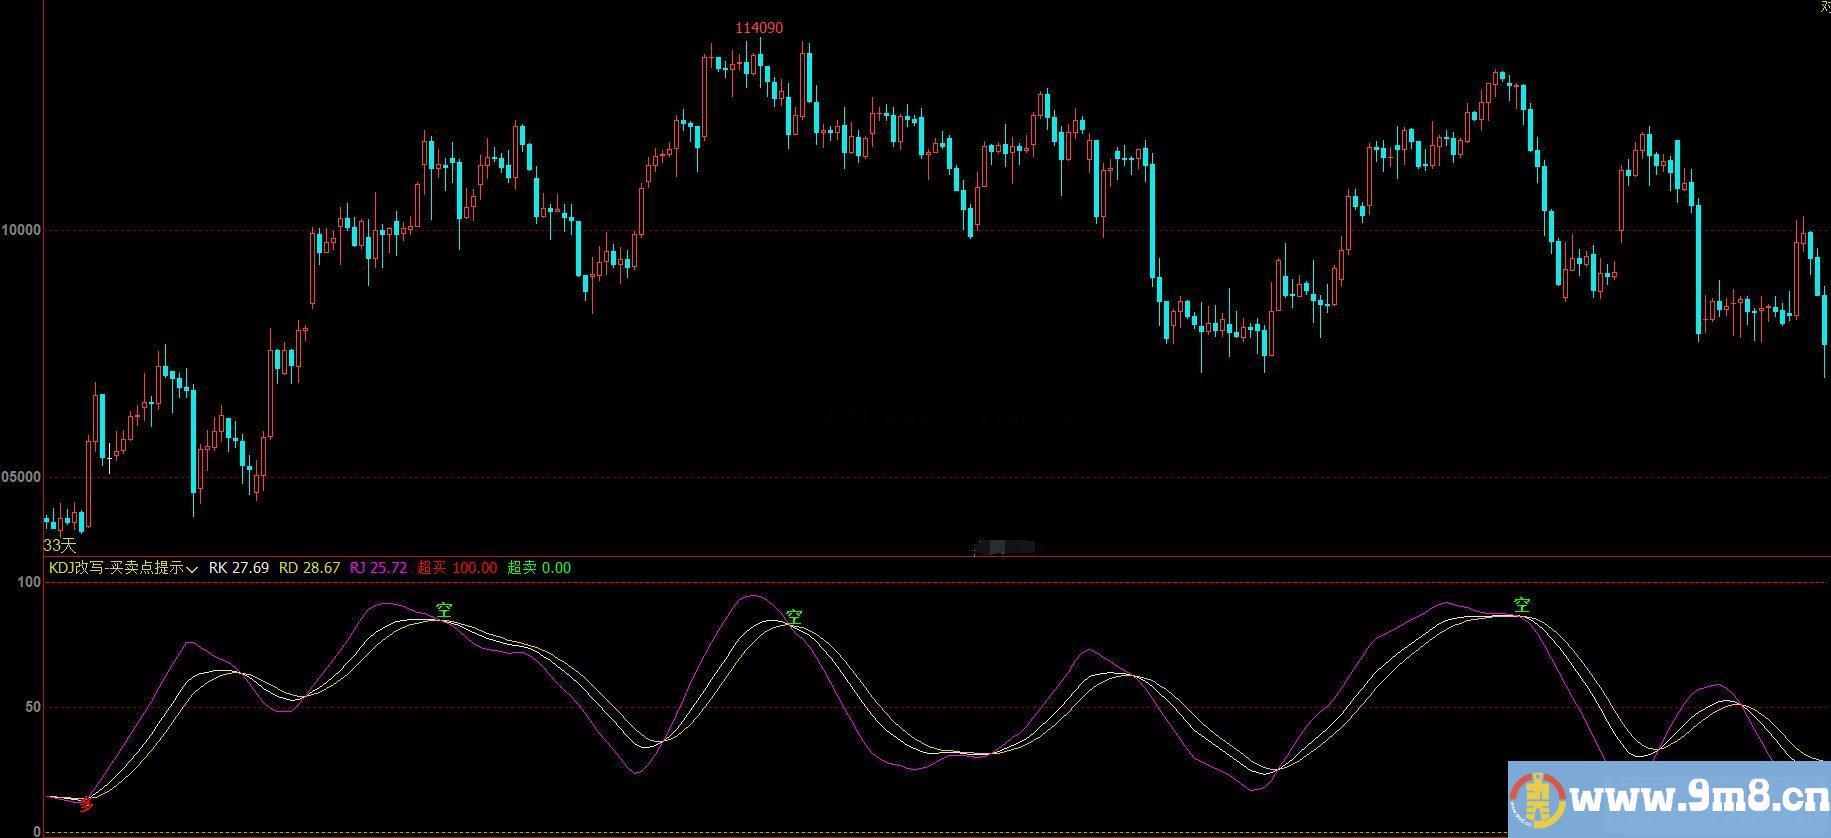Click the first green 空 sell signal marker
The width and height of the screenshot is (1831, 838).
(x=444, y=609)
